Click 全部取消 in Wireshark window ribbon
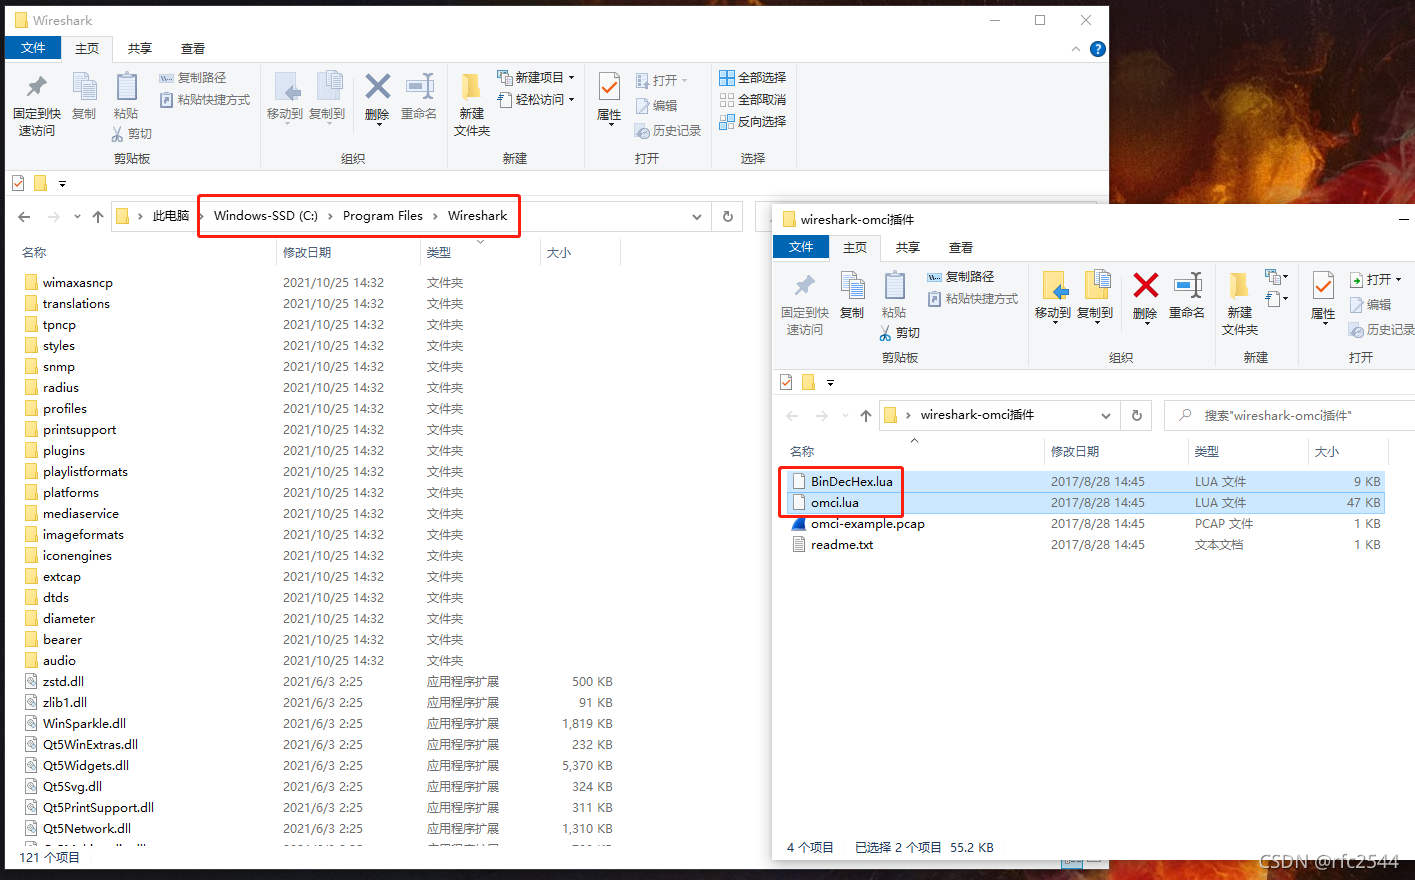Image resolution: width=1415 pixels, height=880 pixels. pos(753,99)
